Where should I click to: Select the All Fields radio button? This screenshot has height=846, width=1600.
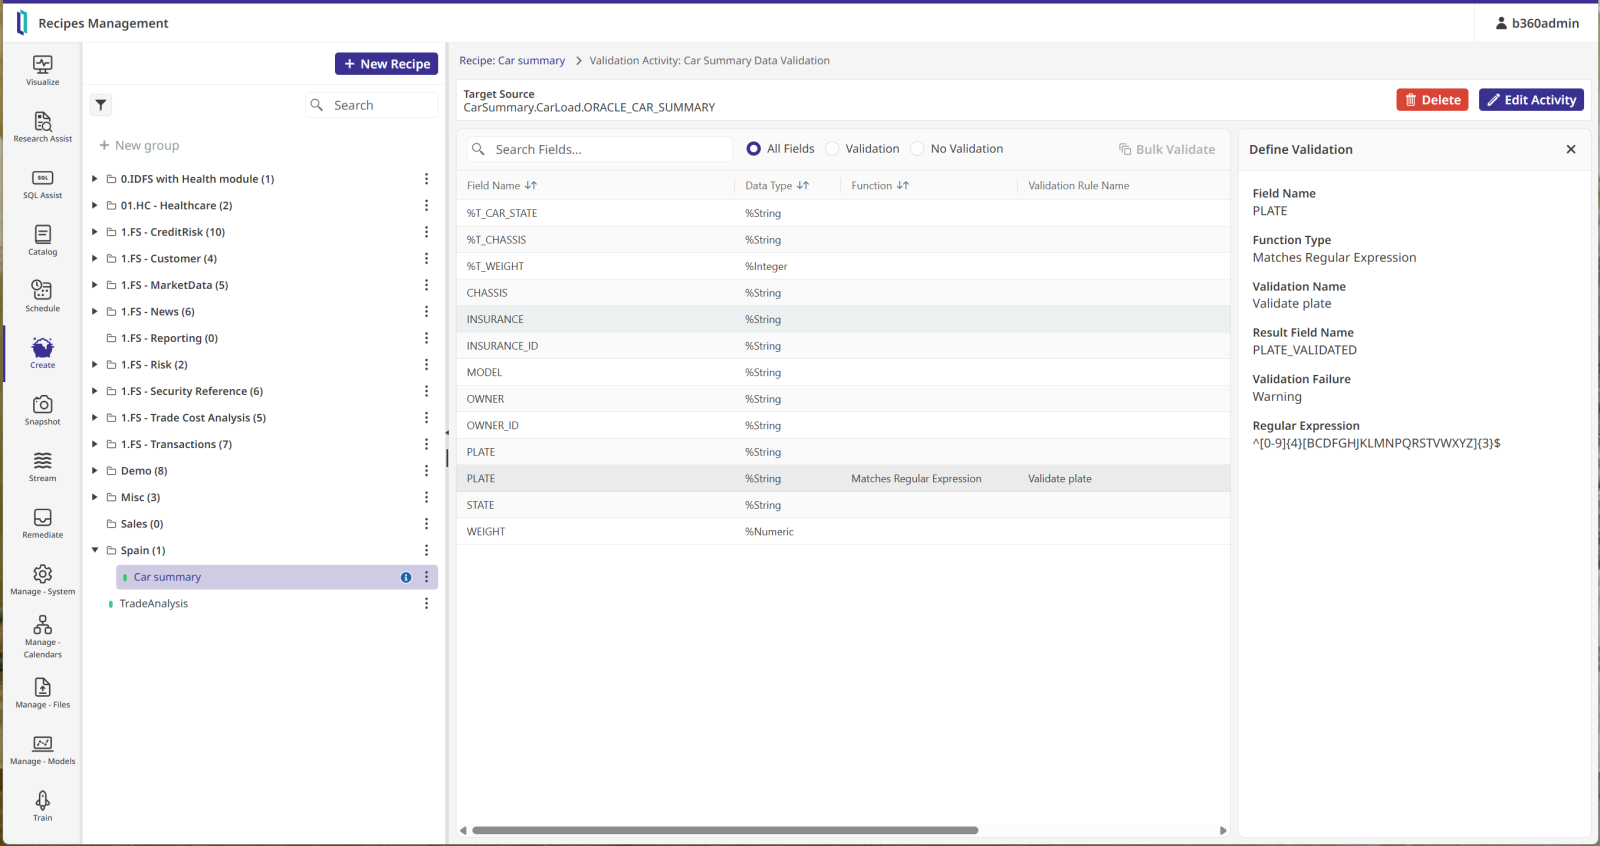click(x=754, y=149)
